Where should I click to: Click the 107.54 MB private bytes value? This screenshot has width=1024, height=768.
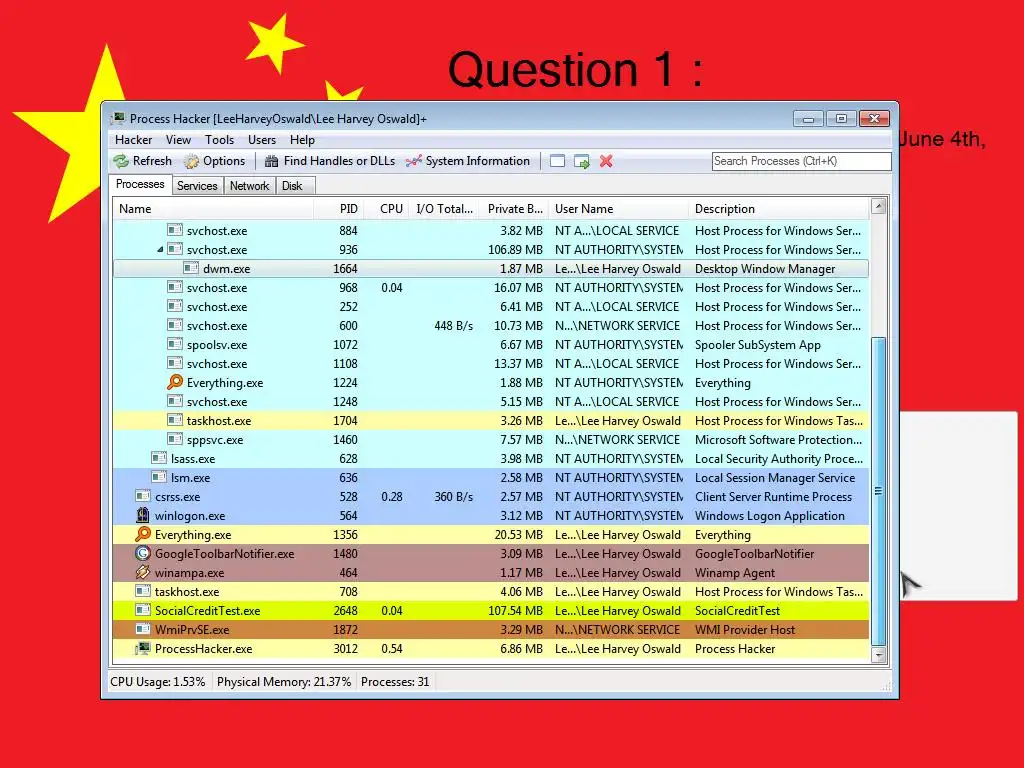pos(515,611)
